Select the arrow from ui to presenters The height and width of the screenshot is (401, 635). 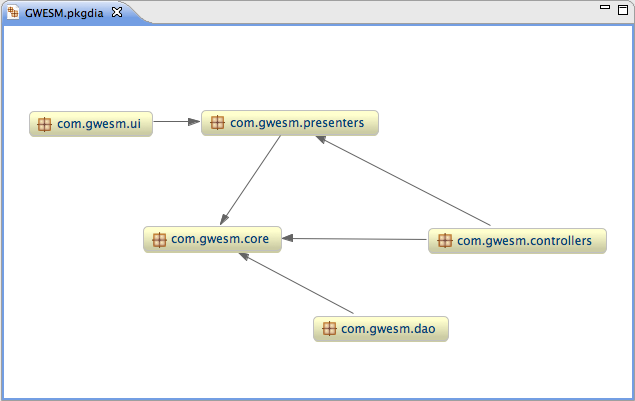click(177, 122)
